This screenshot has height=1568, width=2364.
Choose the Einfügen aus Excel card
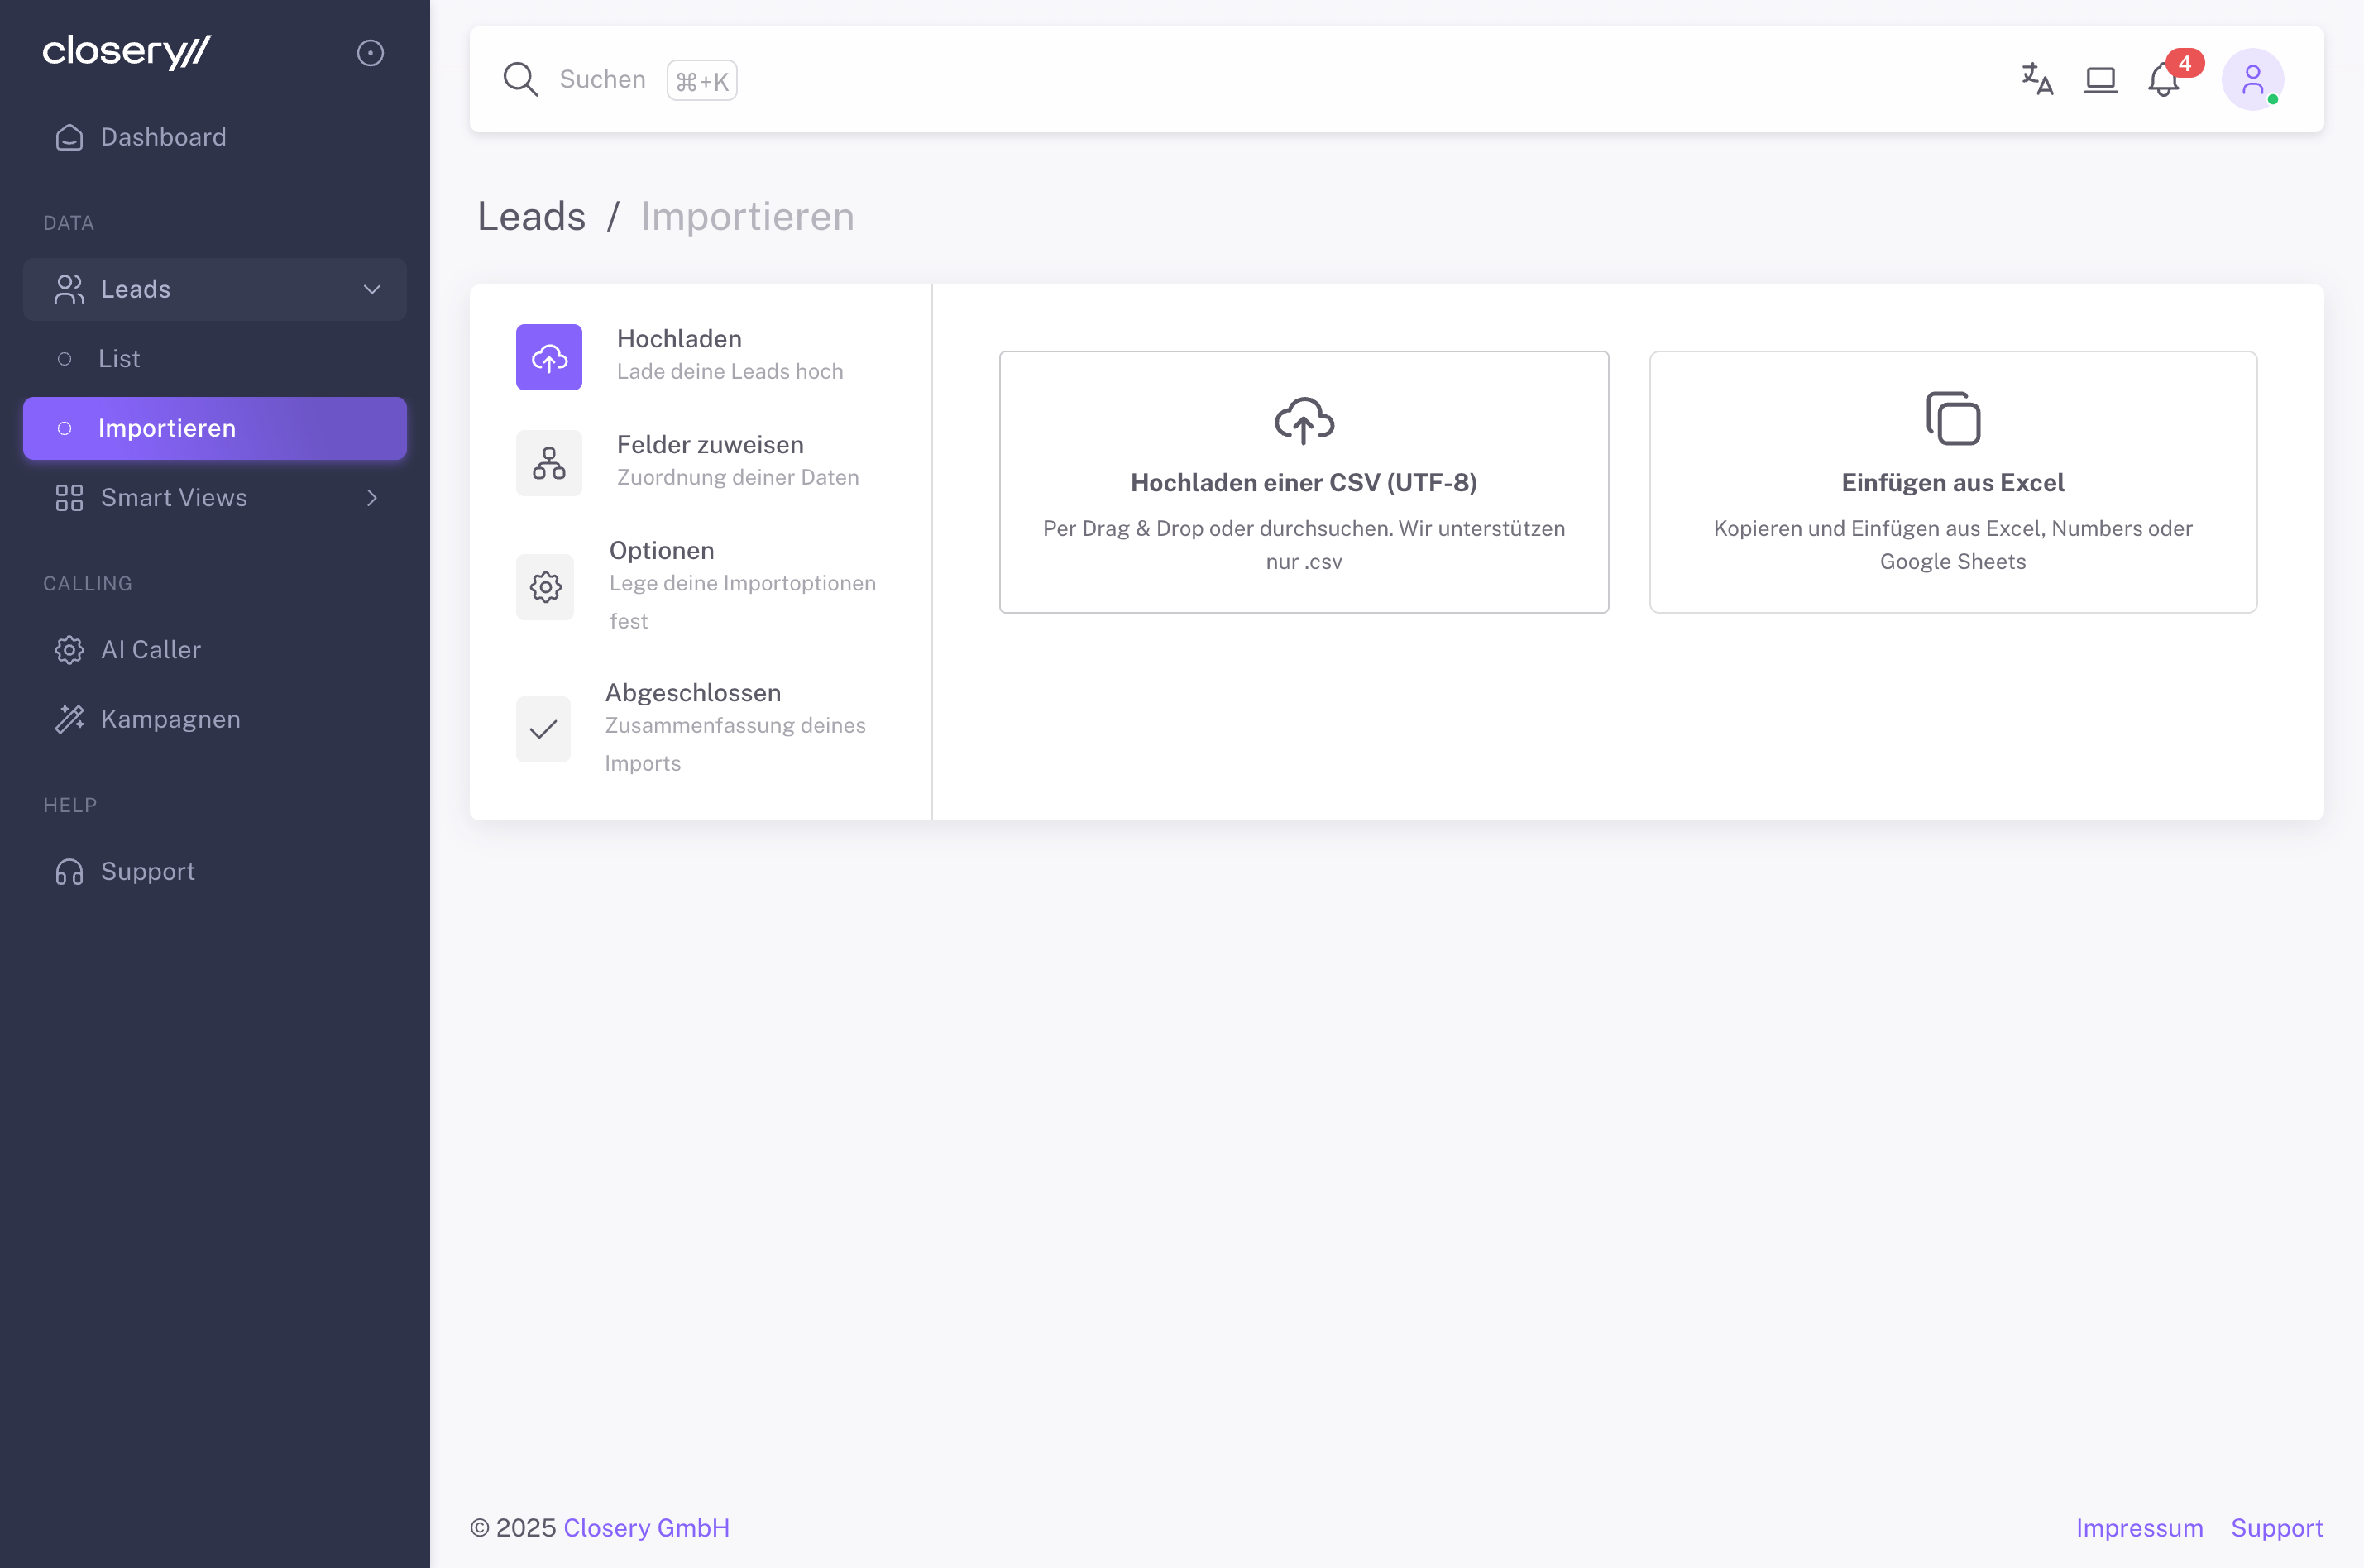(1952, 482)
